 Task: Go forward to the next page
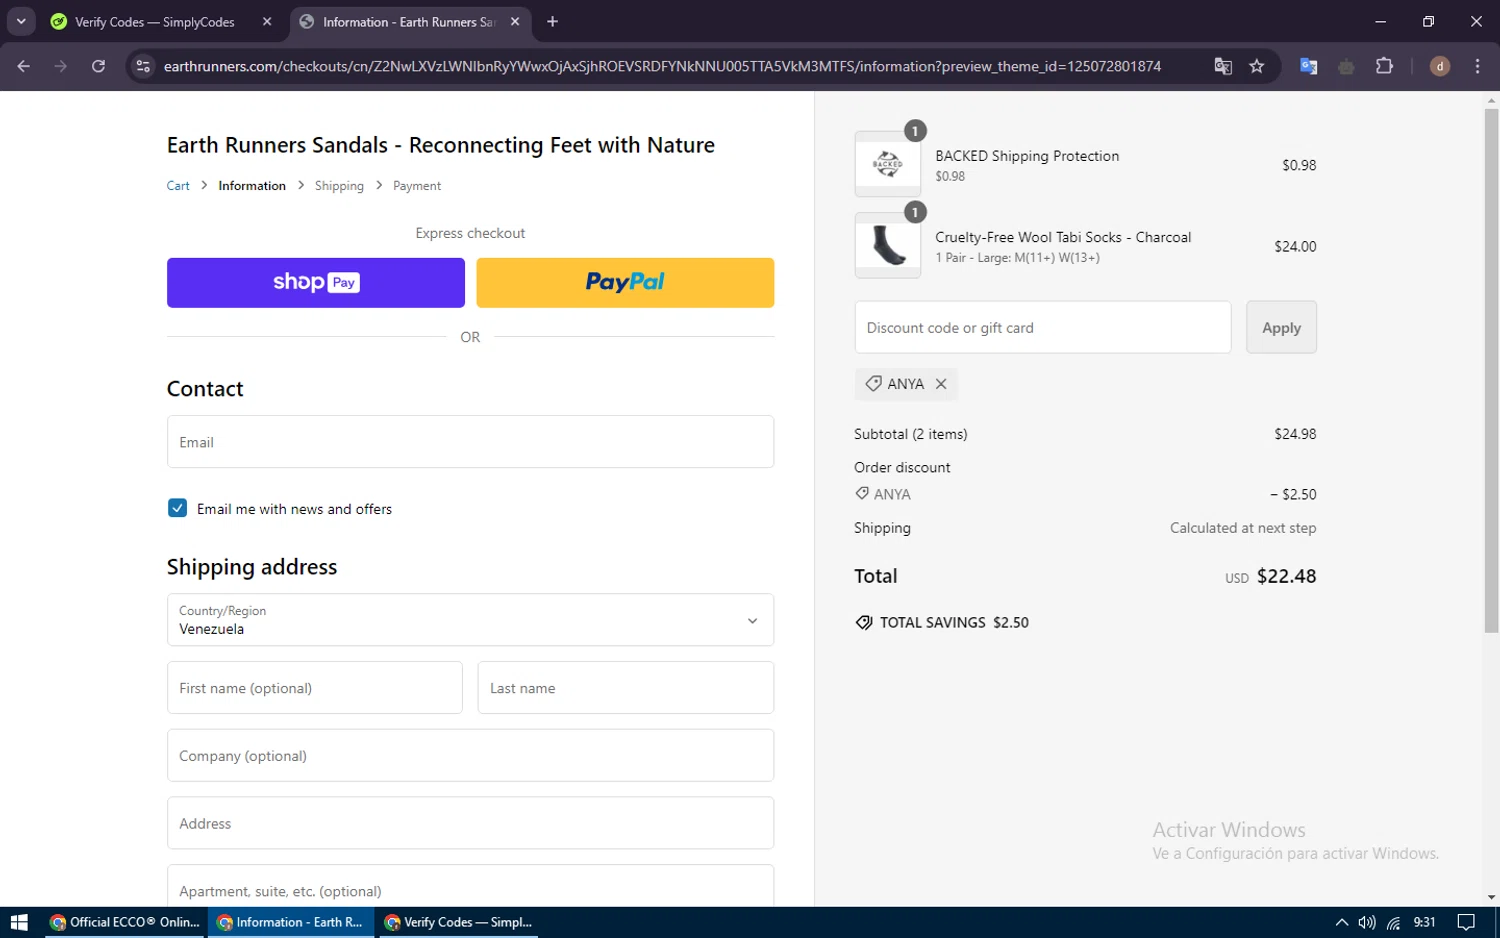click(x=61, y=66)
